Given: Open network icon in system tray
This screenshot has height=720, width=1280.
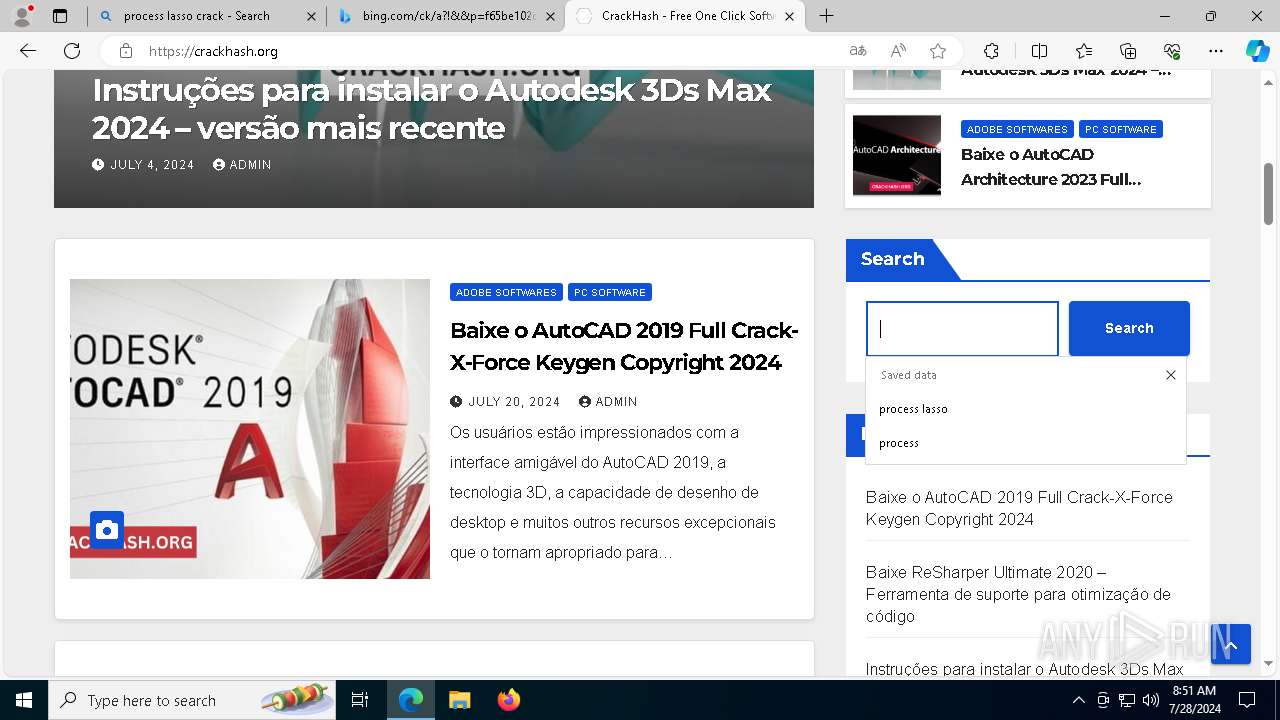Looking at the screenshot, I should click(x=1127, y=700).
